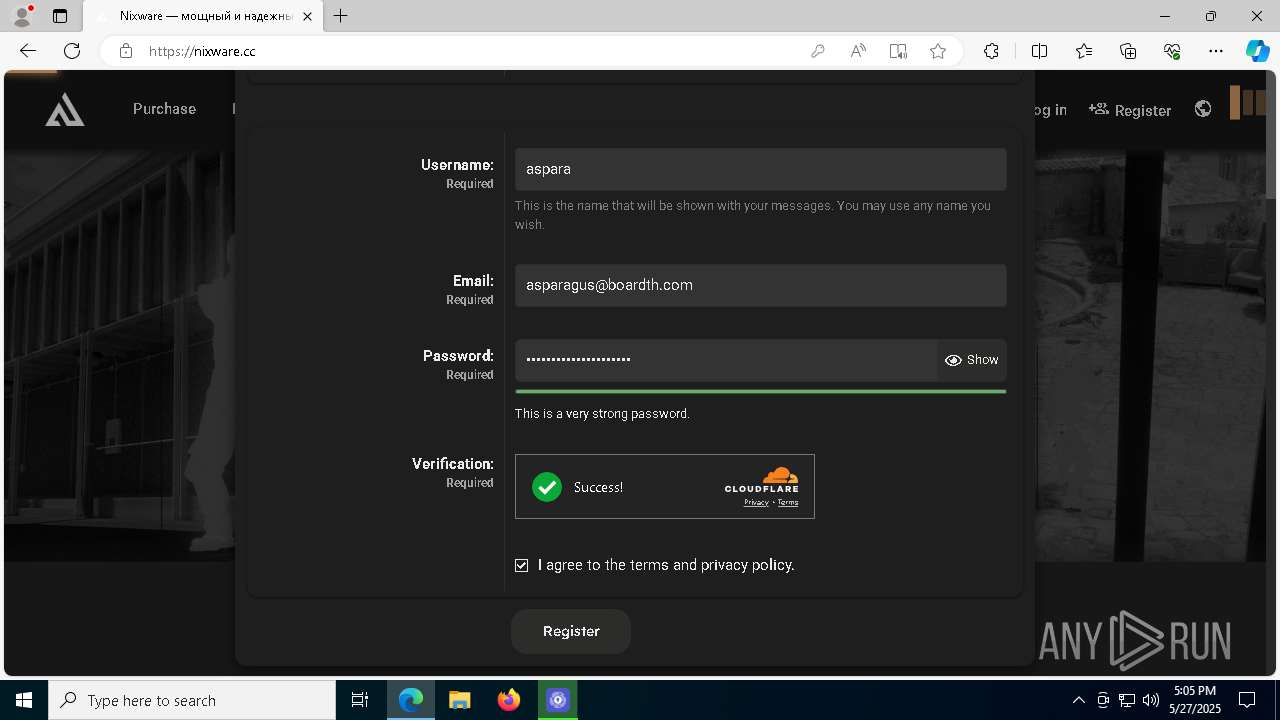Open clock and date in taskbar
The image size is (1280, 720).
click(1195, 700)
